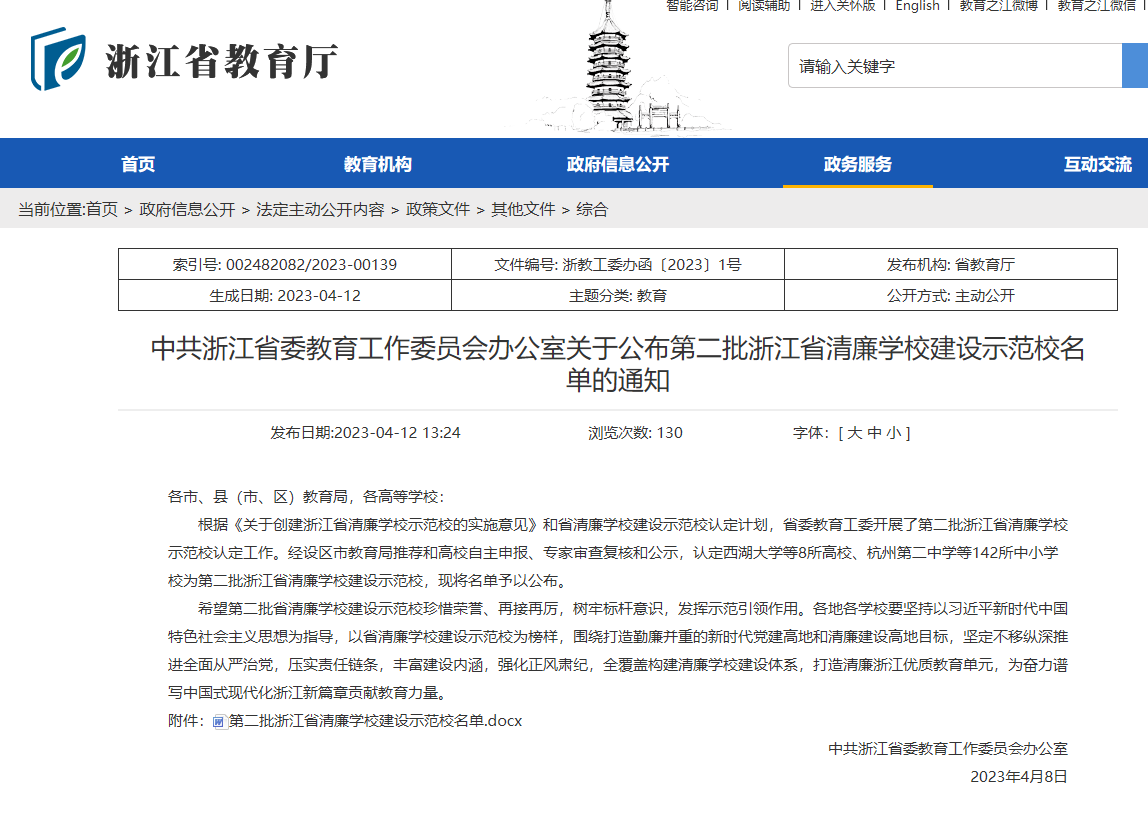This screenshot has width=1148, height=834.
Task: Click the 公开方式 主动公开 cell
Action: pos(951,296)
